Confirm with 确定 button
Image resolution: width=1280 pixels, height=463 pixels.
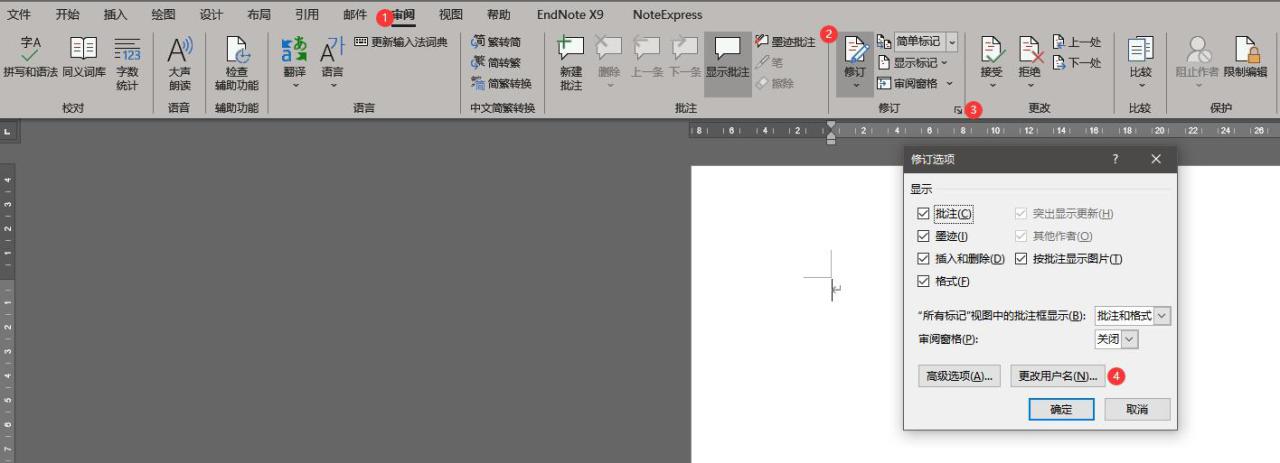(1061, 409)
